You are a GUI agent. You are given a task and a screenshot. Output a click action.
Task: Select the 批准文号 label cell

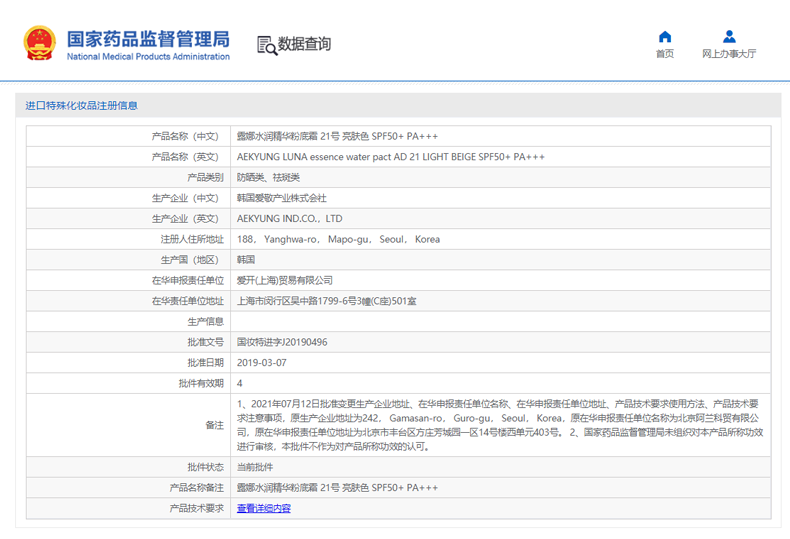128,342
